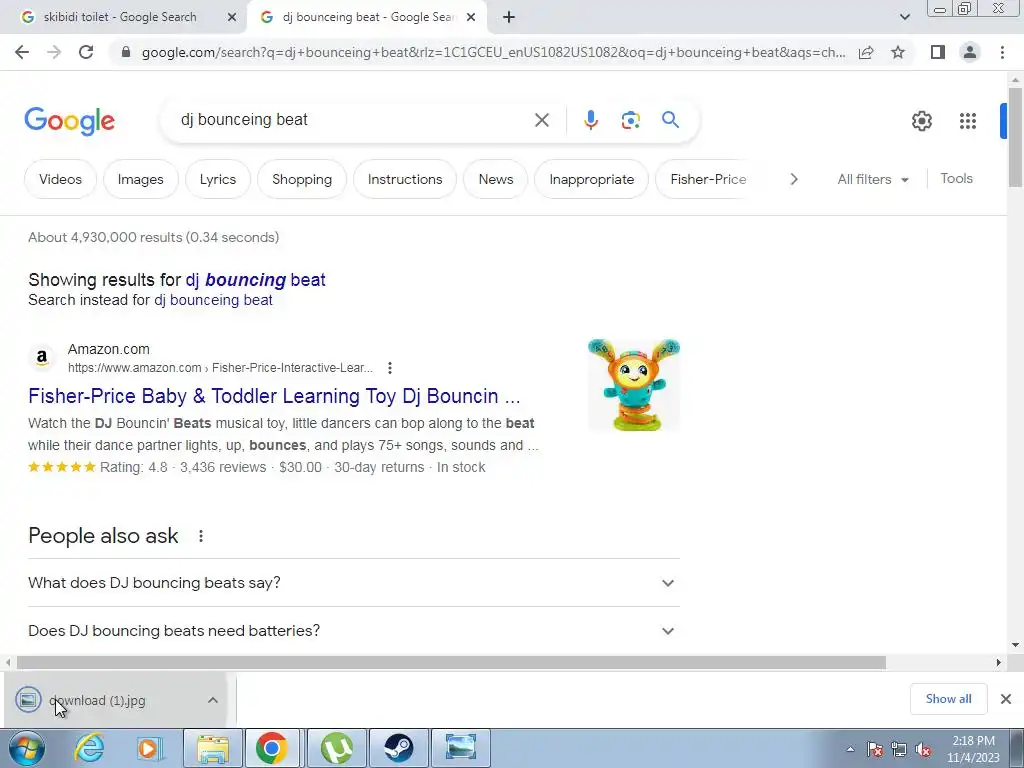
Task: Filter results by Images
Action: click(x=140, y=179)
